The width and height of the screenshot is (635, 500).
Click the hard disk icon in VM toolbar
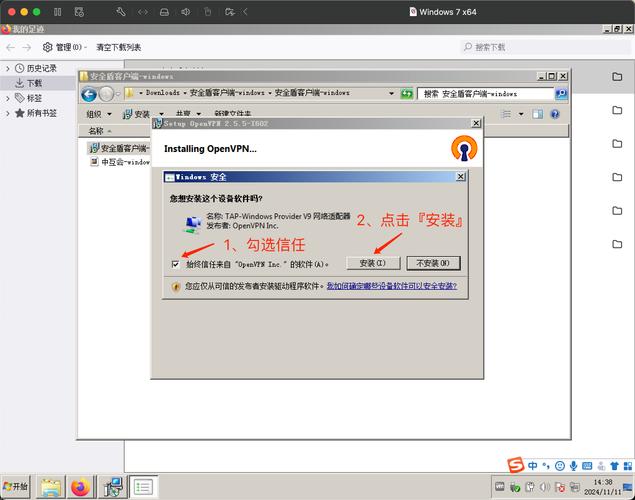(164, 12)
